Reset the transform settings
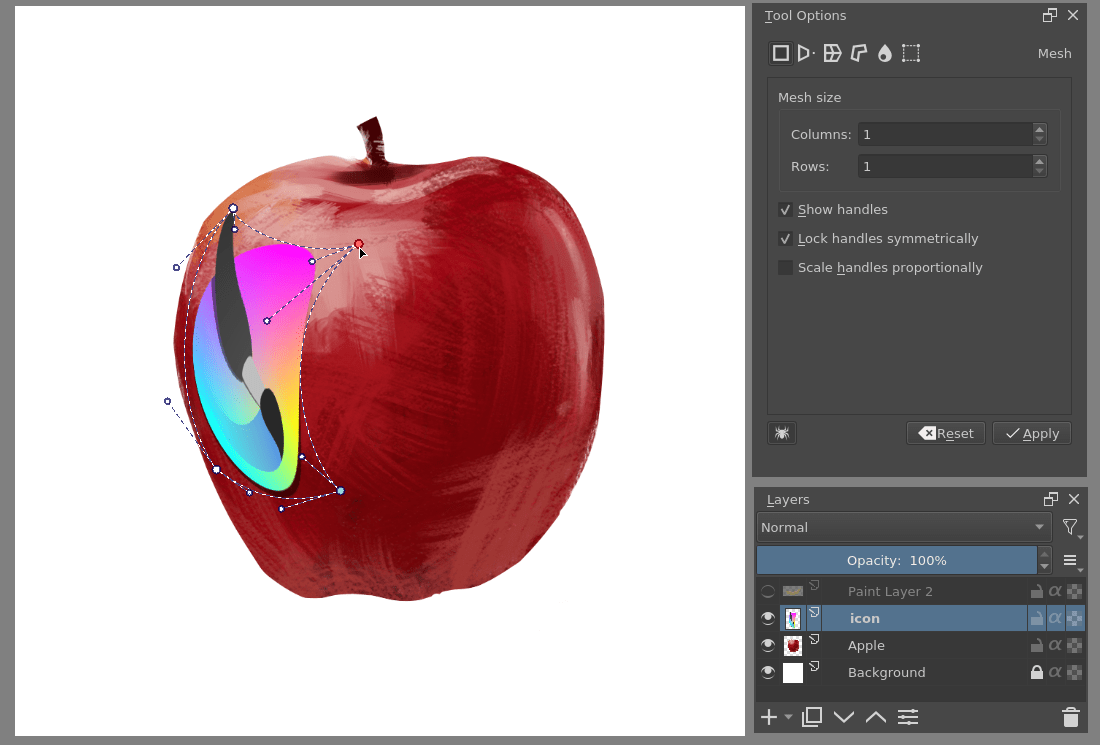The image size is (1100, 745). [x=945, y=433]
